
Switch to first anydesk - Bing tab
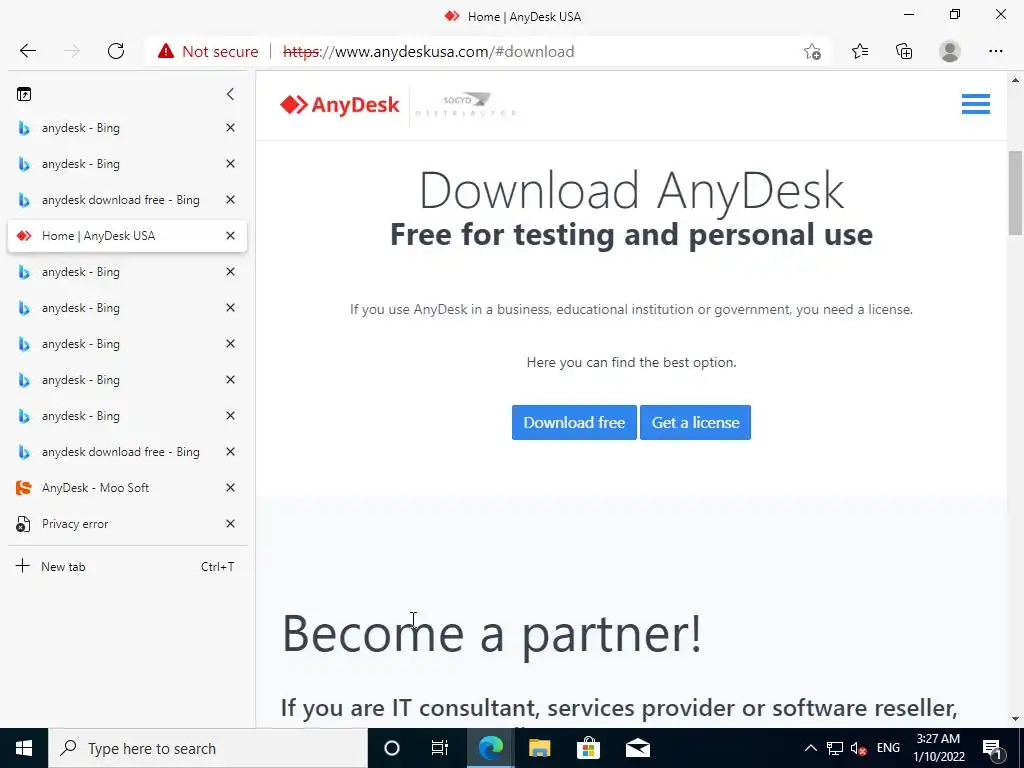127,128
